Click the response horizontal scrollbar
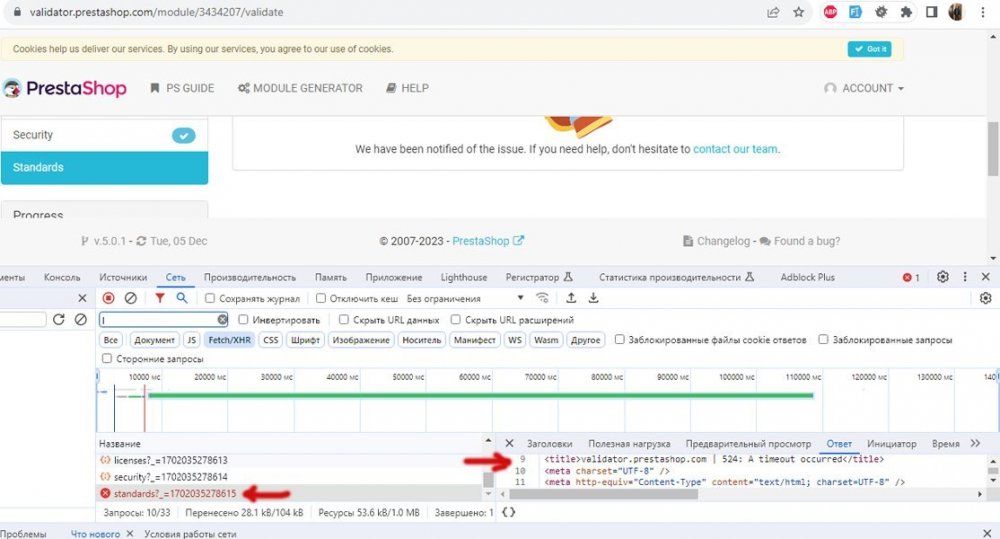Screen dimensions: 1000x539 pos(603,494)
